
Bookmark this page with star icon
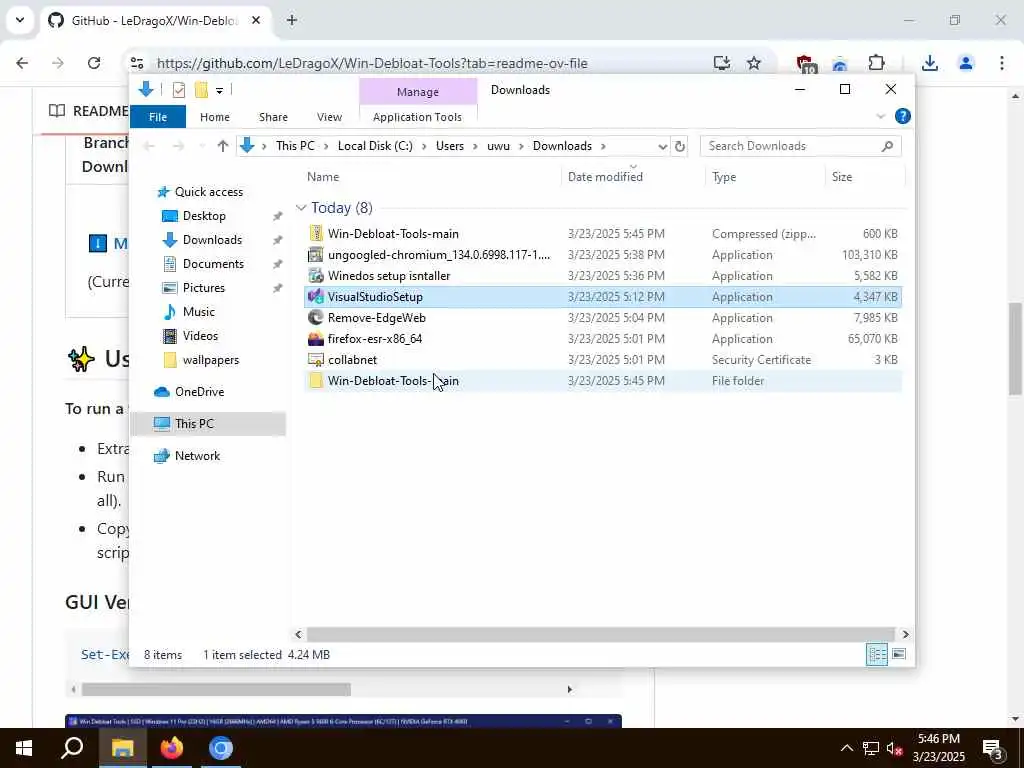pyautogui.click(x=754, y=63)
